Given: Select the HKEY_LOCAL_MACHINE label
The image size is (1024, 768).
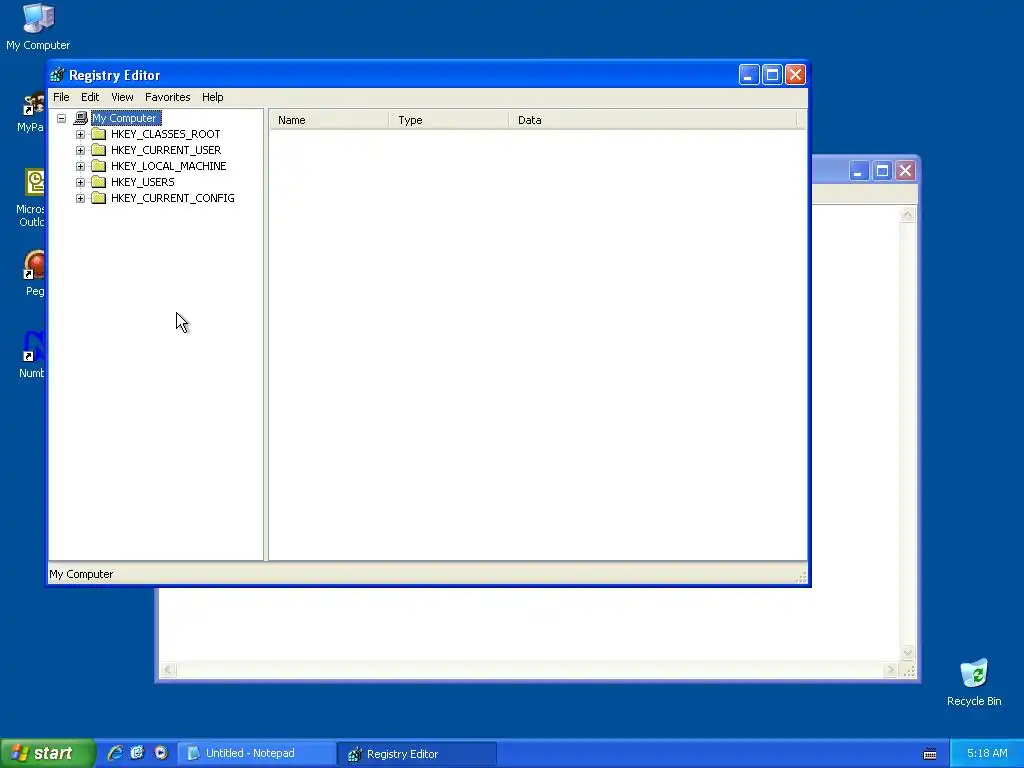Looking at the screenshot, I should click(x=168, y=166).
